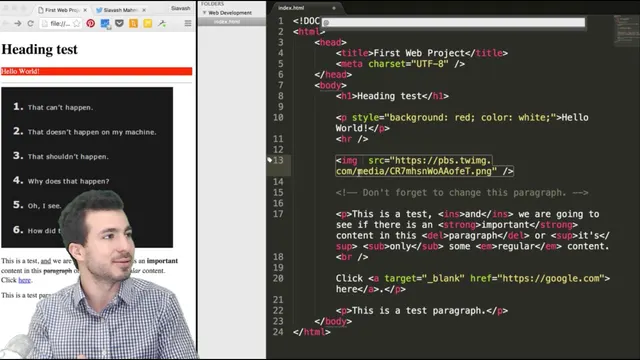
Task: Click the comment text on line 15
Action: click(462, 193)
